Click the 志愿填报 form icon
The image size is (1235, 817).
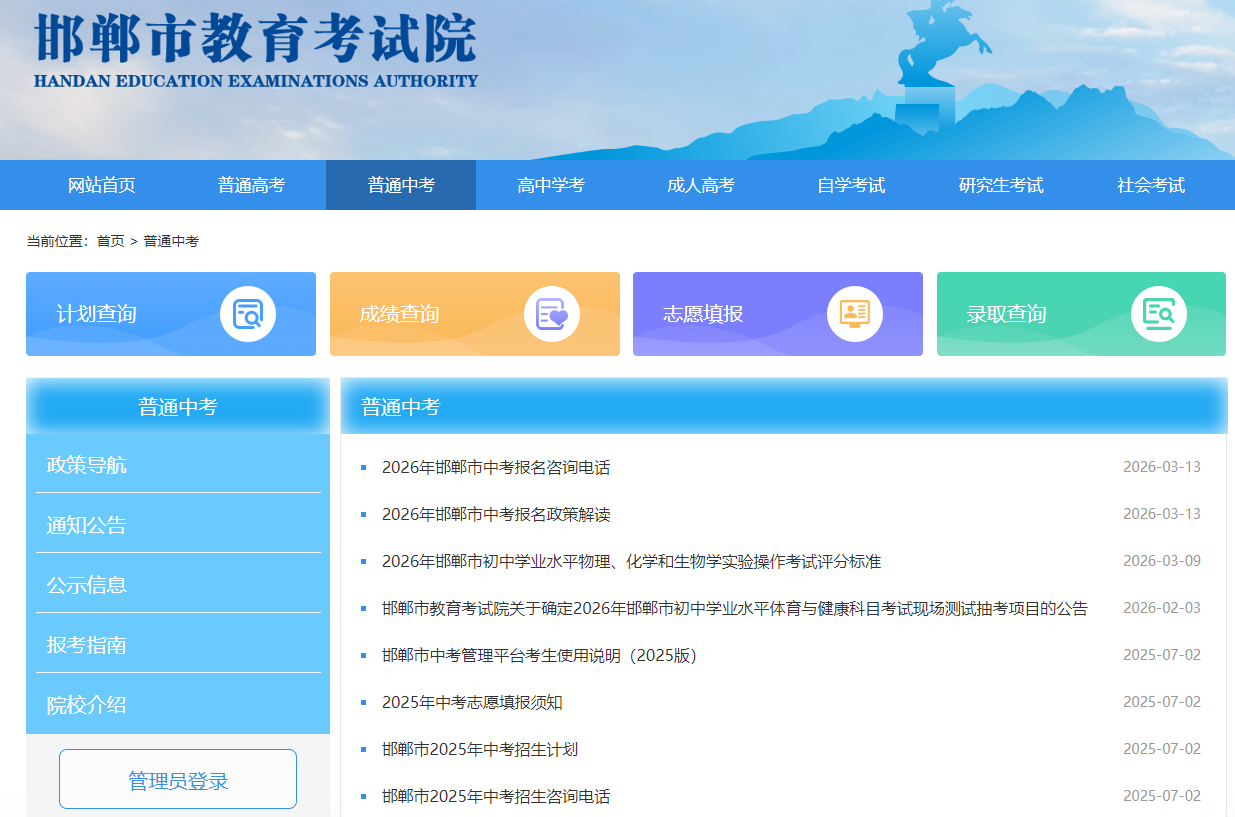[854, 314]
